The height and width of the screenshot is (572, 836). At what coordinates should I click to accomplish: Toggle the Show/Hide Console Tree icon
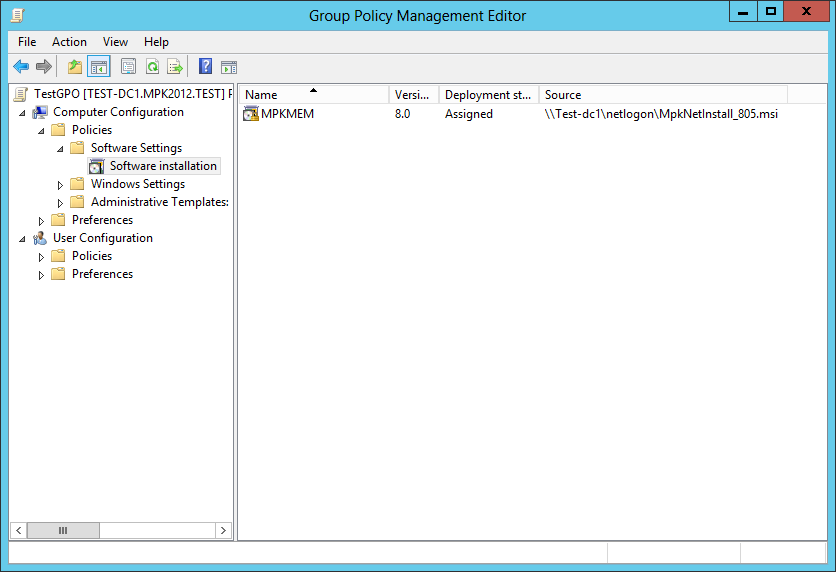[99, 67]
